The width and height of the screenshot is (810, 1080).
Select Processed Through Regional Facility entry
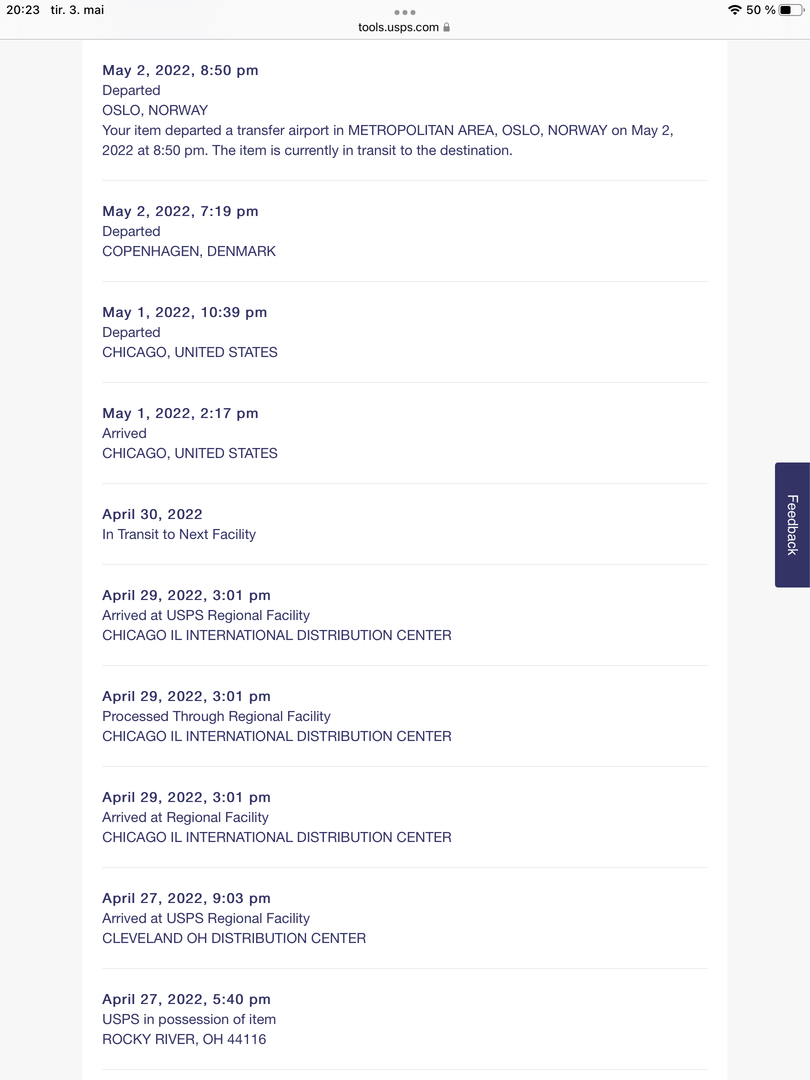[404, 716]
